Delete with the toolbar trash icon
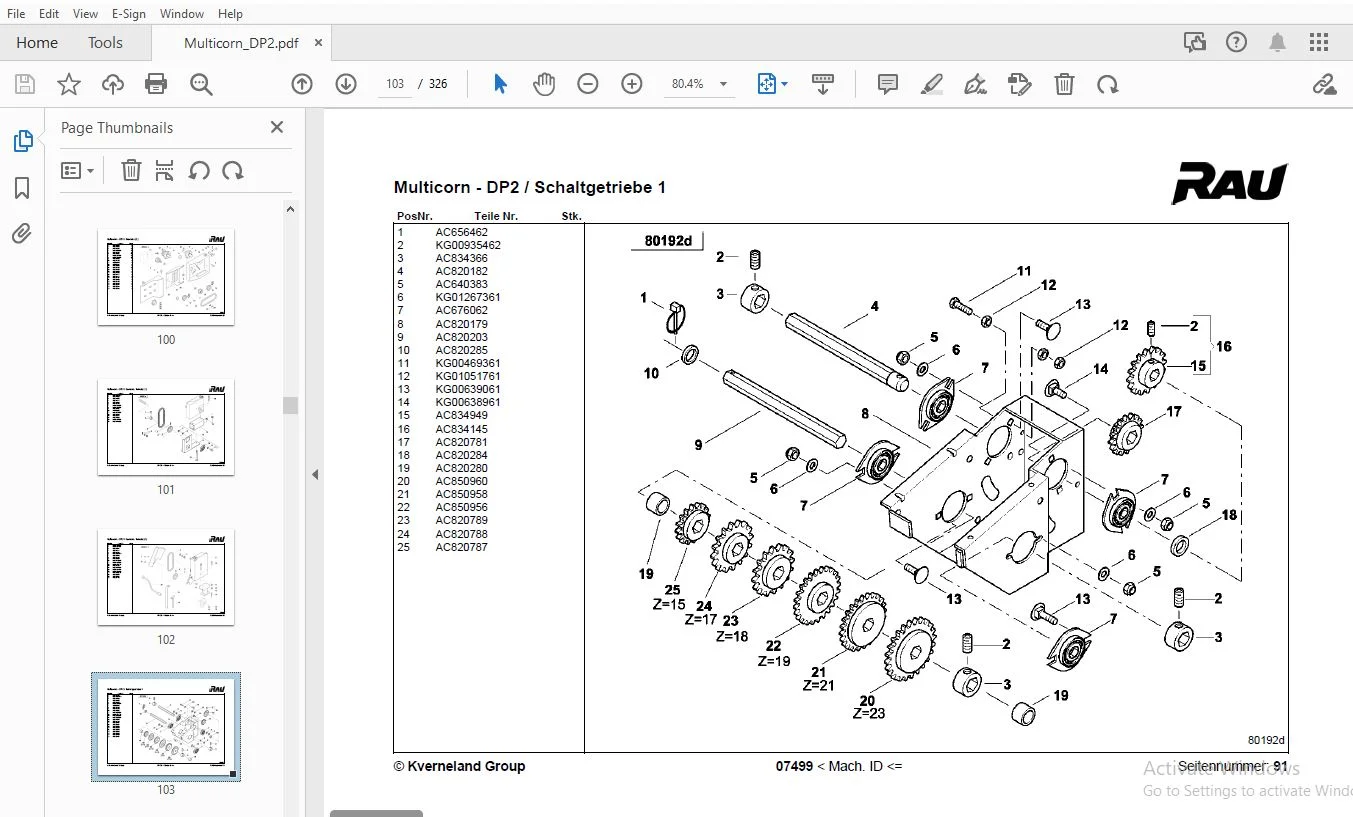1353x817 pixels. [1065, 84]
